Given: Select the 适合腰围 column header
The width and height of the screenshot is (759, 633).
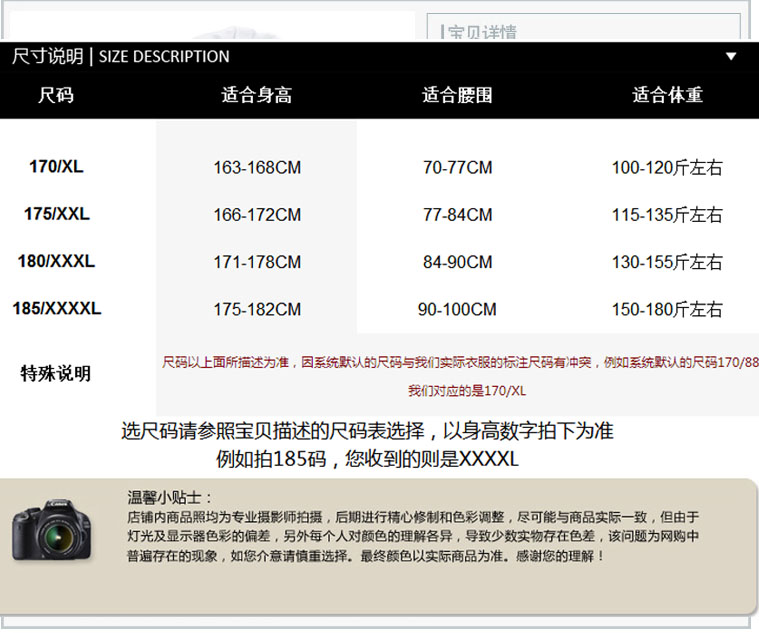Looking at the screenshot, I should [457, 95].
